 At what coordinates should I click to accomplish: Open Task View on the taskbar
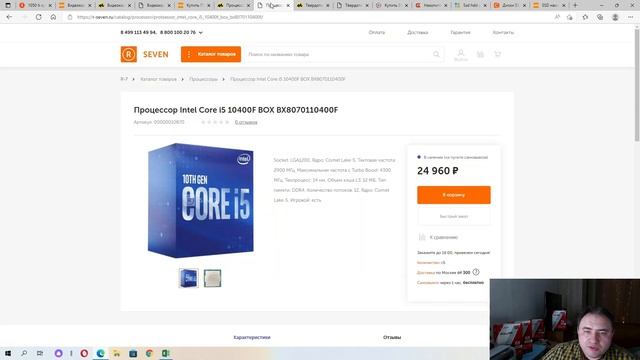40,353
